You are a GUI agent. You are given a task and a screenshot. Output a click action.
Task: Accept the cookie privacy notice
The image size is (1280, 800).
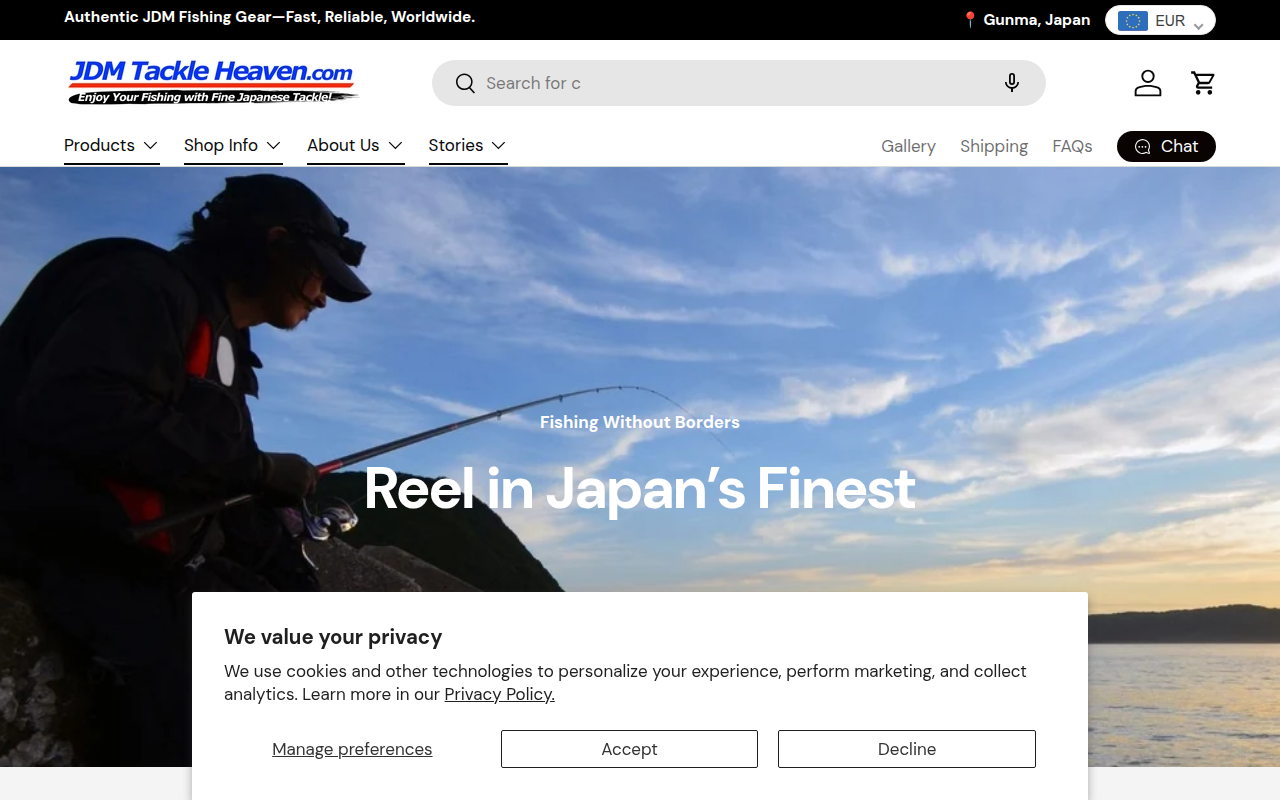tap(629, 749)
